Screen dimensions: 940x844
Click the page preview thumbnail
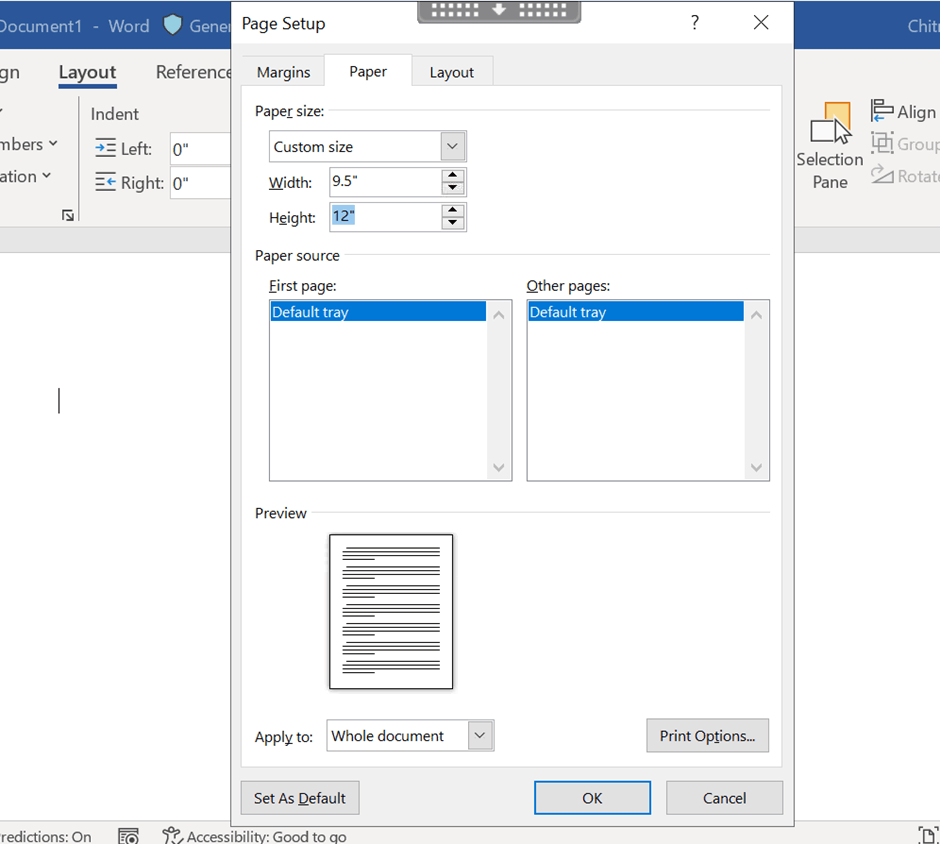point(391,611)
